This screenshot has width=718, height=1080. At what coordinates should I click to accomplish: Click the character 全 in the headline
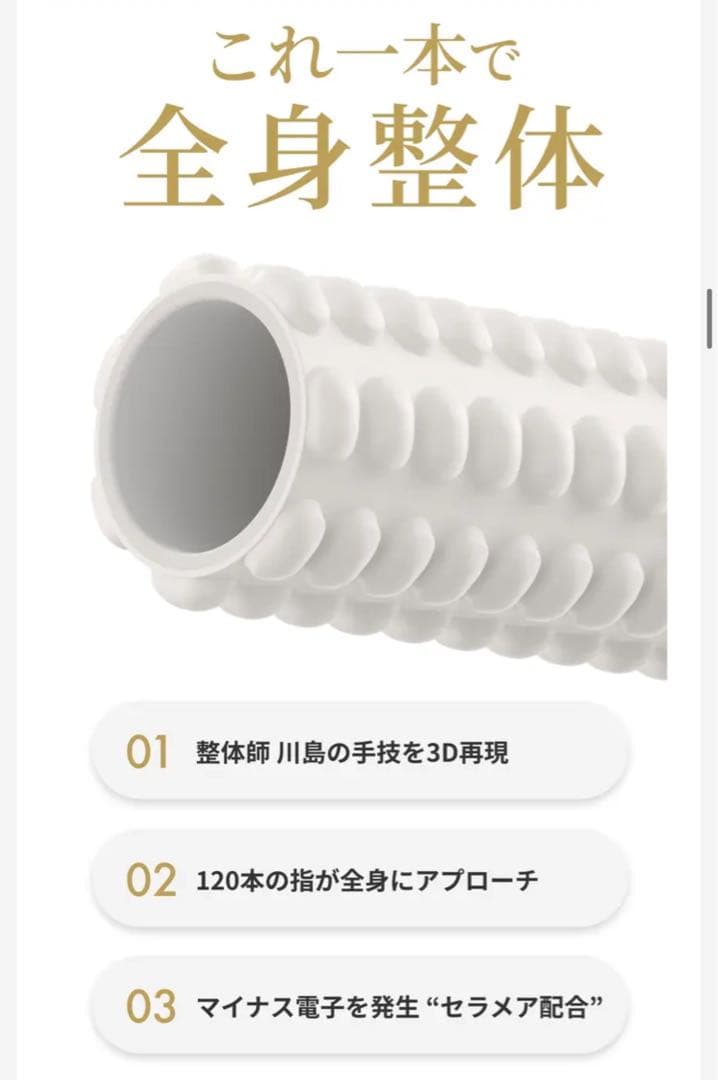click(174, 158)
